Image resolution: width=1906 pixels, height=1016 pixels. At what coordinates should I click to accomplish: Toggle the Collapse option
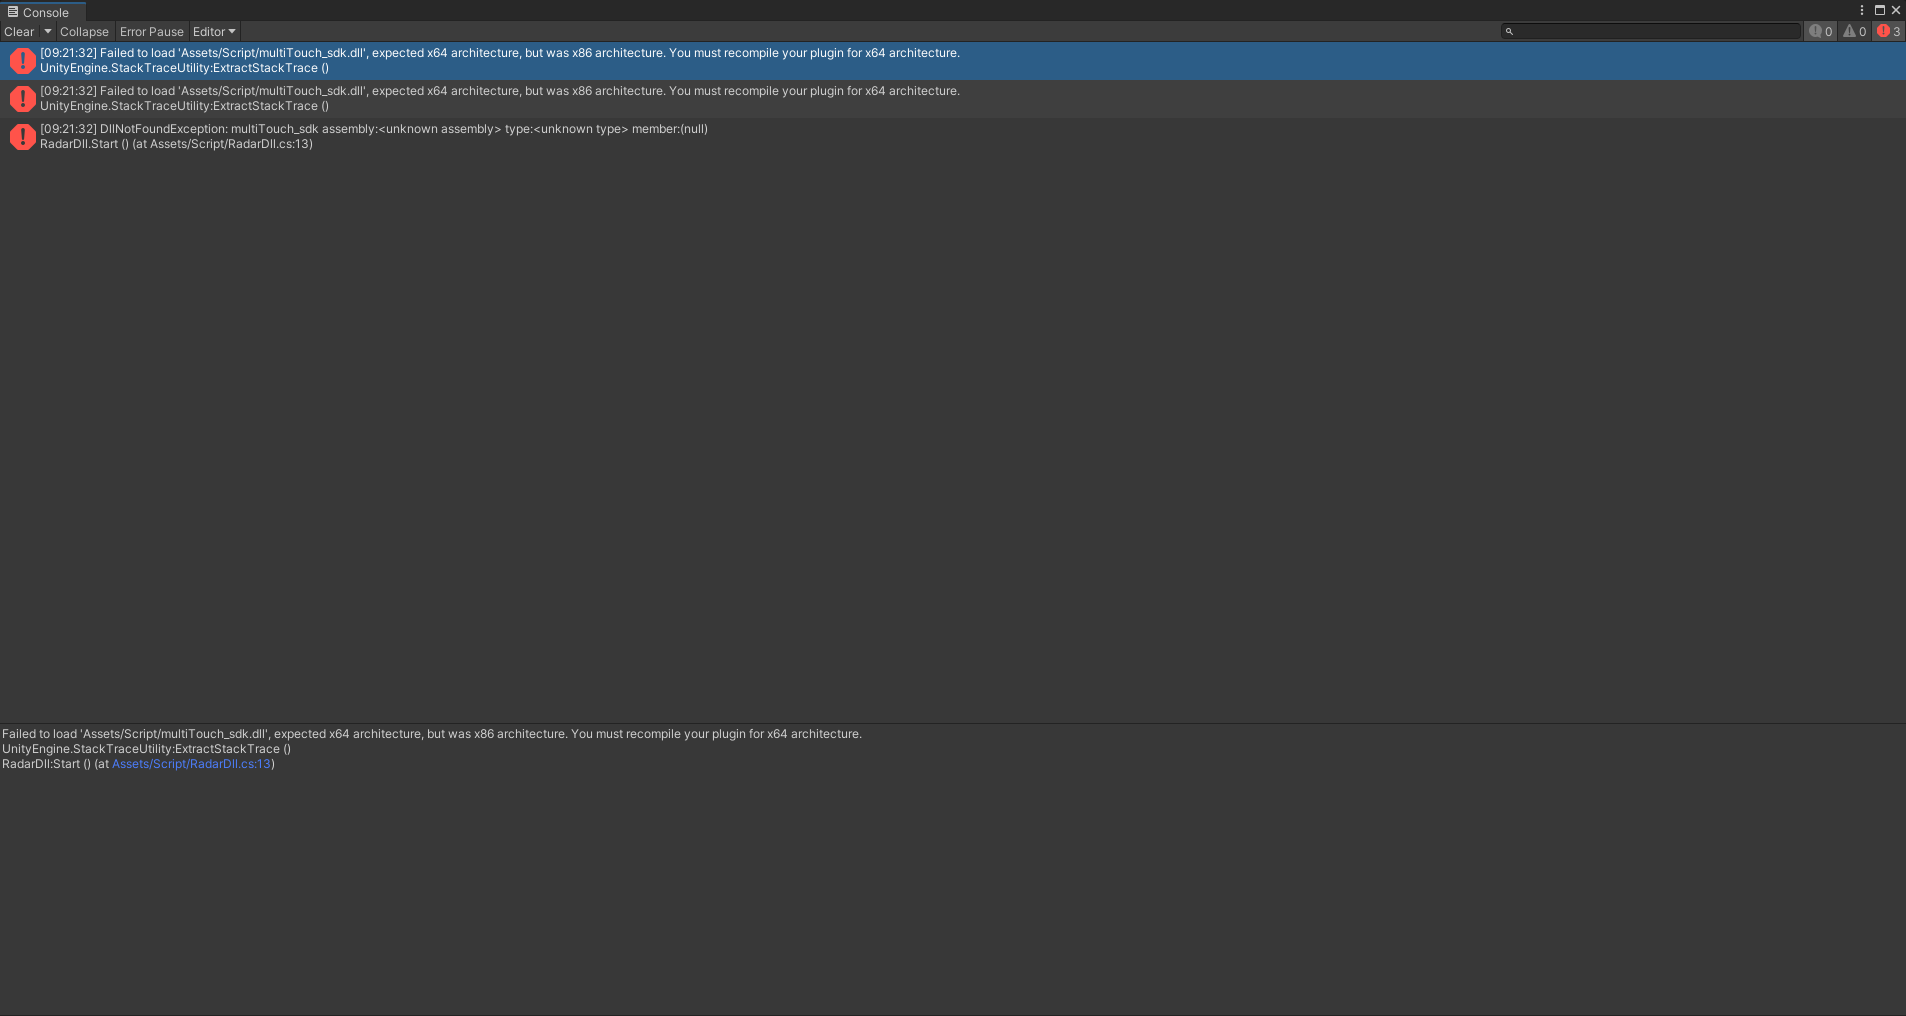pos(84,32)
